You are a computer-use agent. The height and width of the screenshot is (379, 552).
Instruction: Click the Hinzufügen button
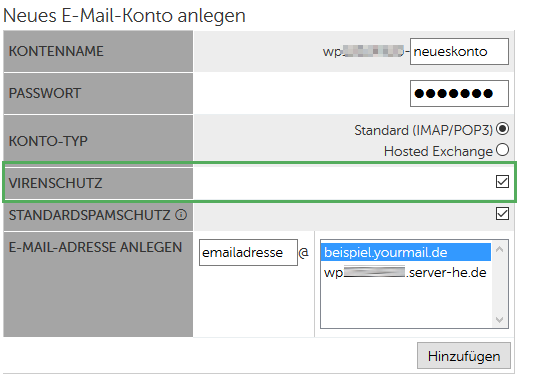click(464, 356)
